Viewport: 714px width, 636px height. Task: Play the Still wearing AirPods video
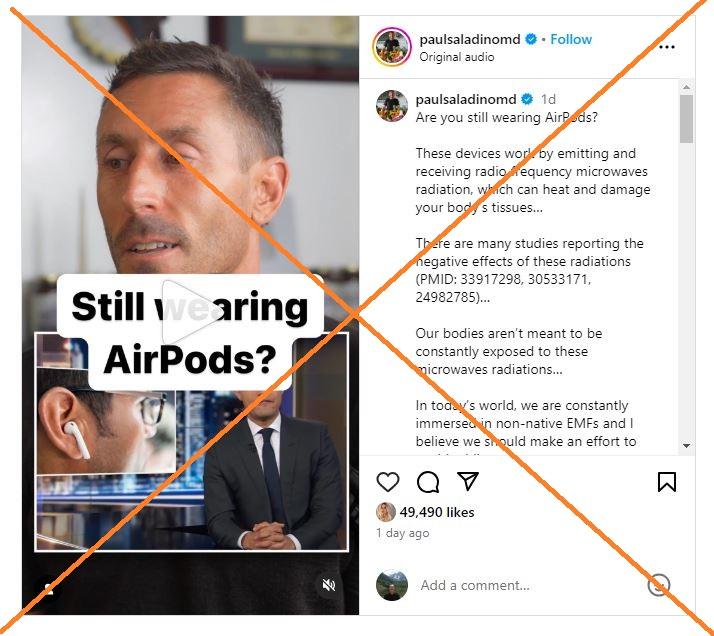(190, 313)
